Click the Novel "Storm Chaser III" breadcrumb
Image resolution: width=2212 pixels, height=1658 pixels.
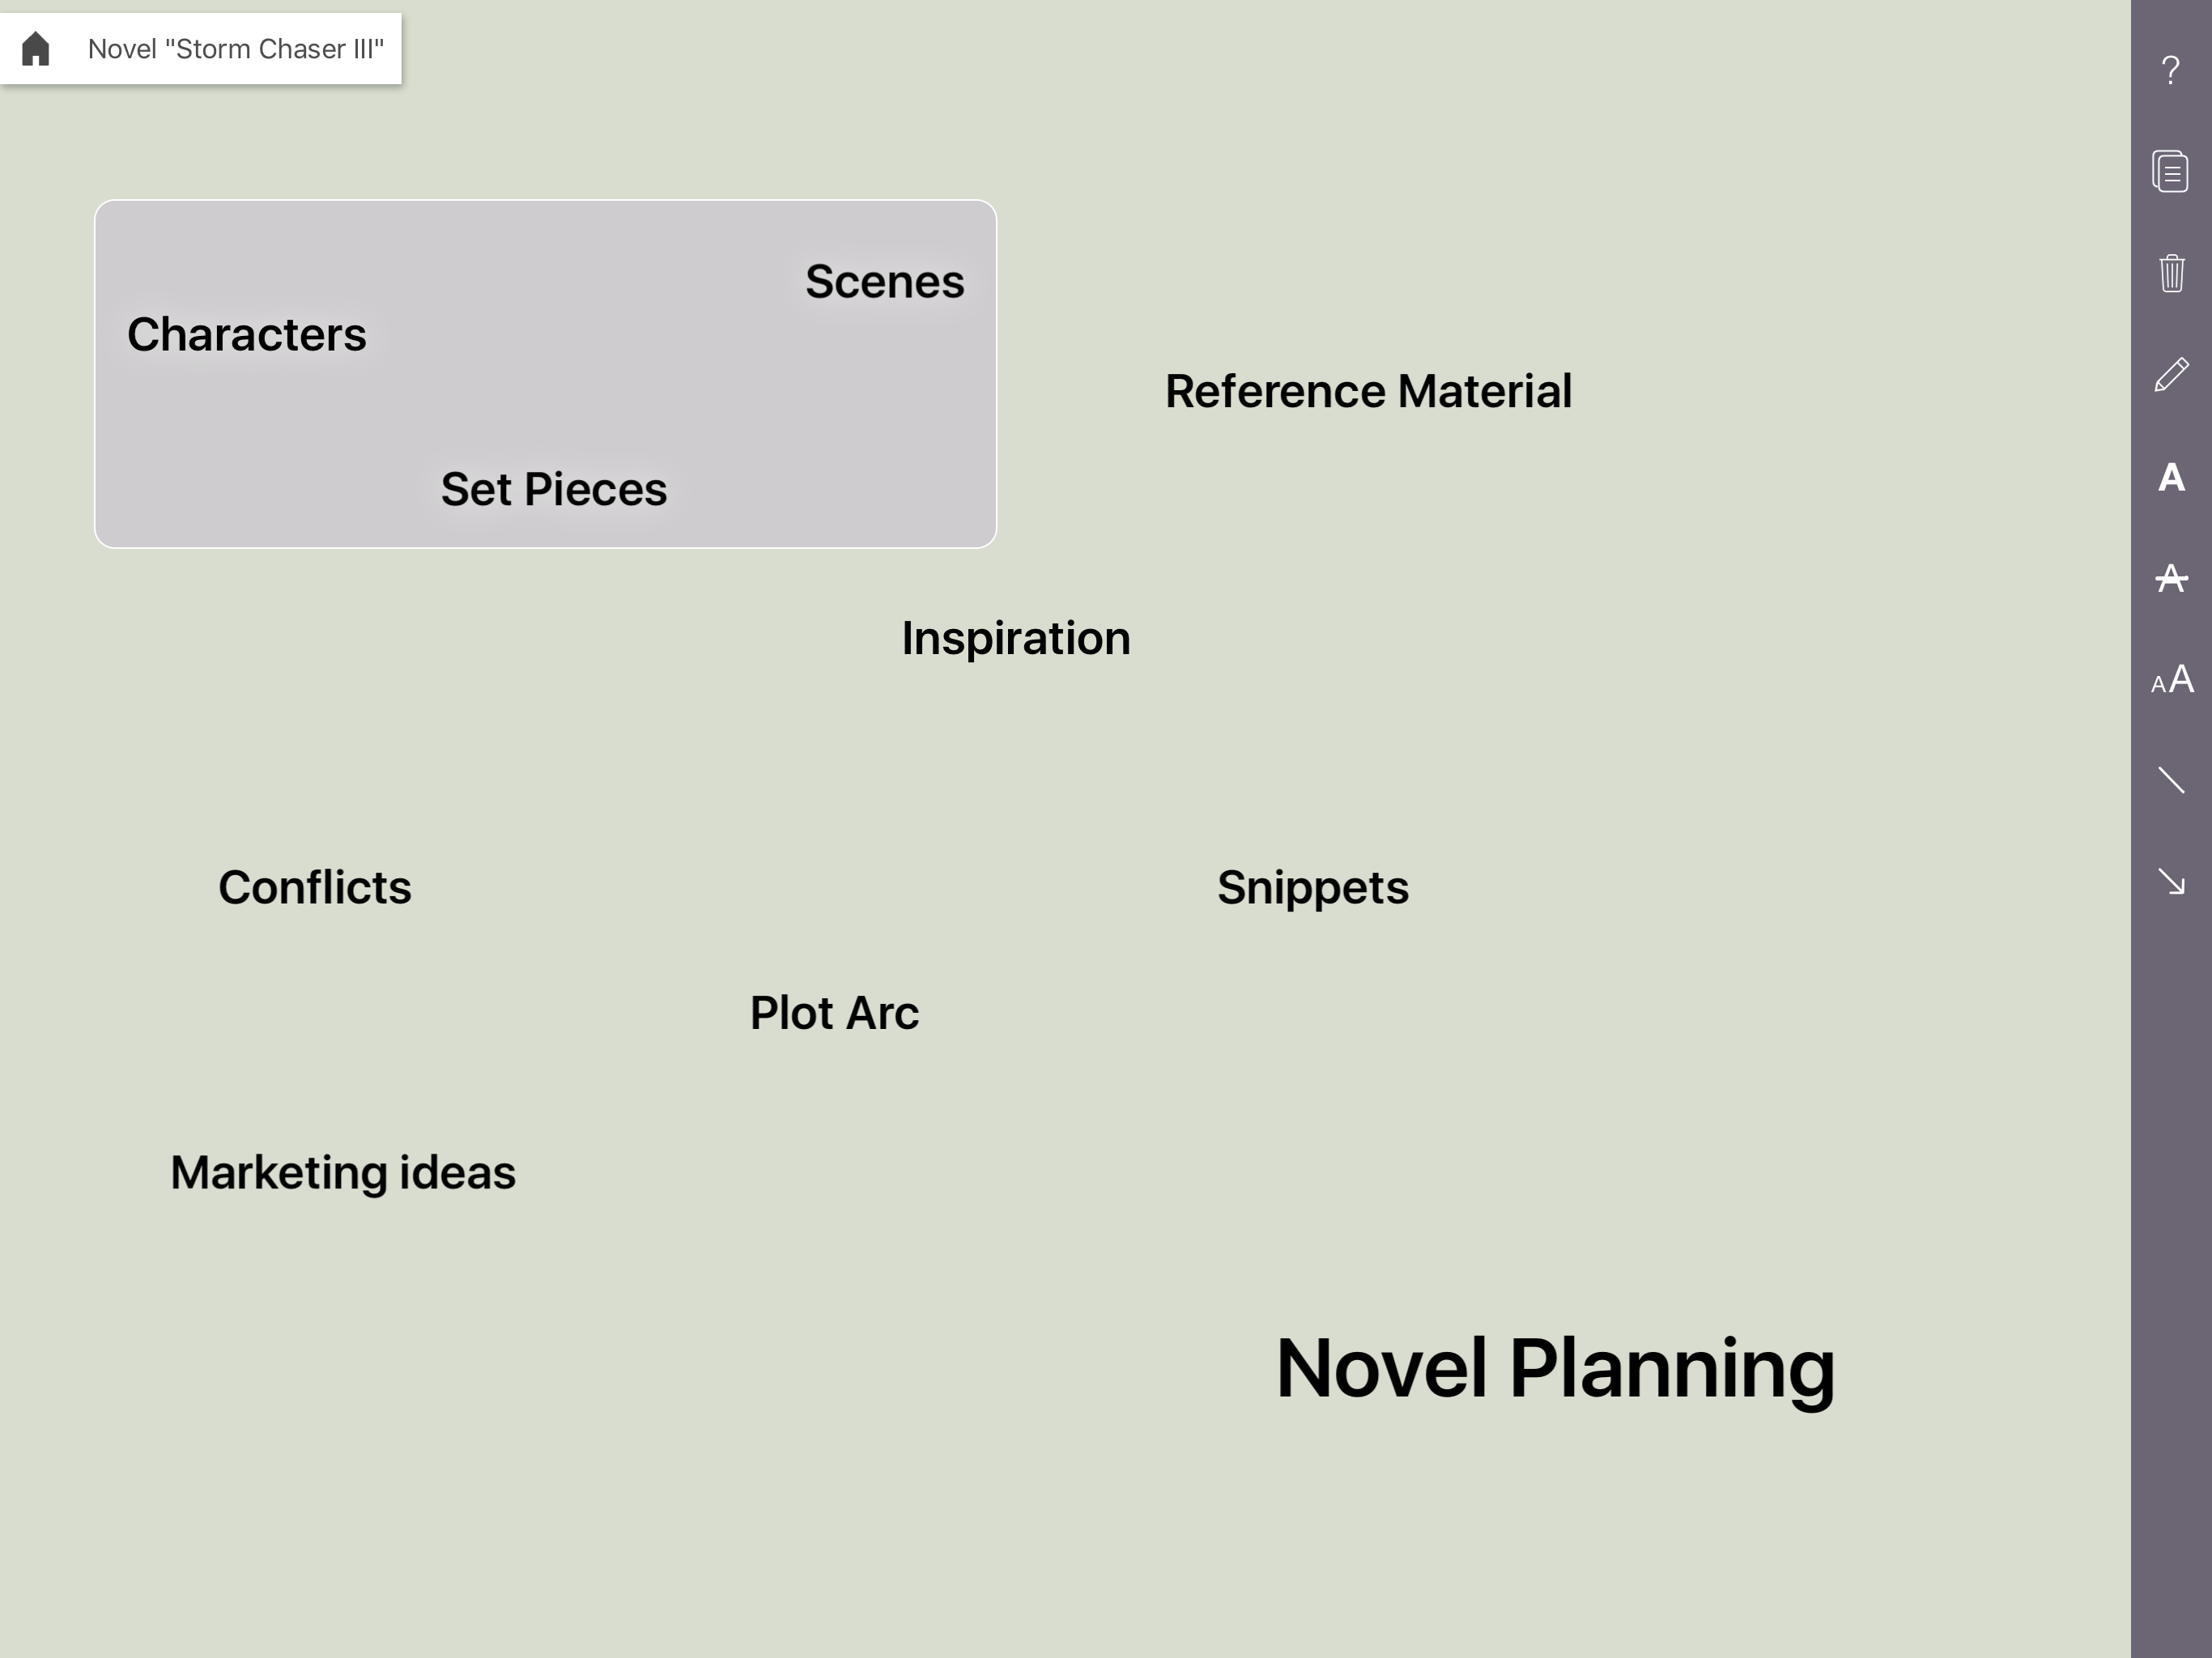(236, 49)
